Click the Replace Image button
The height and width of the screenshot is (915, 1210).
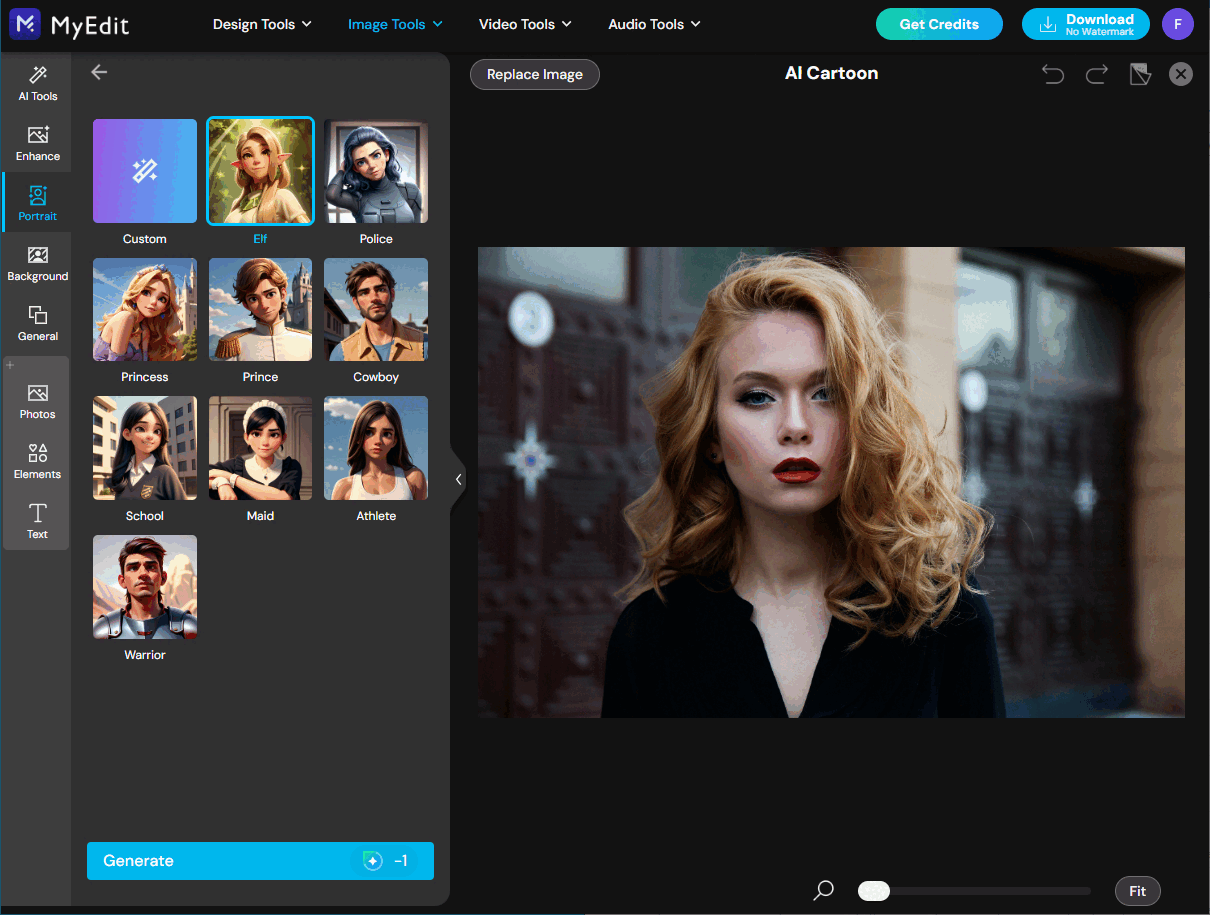pos(535,75)
